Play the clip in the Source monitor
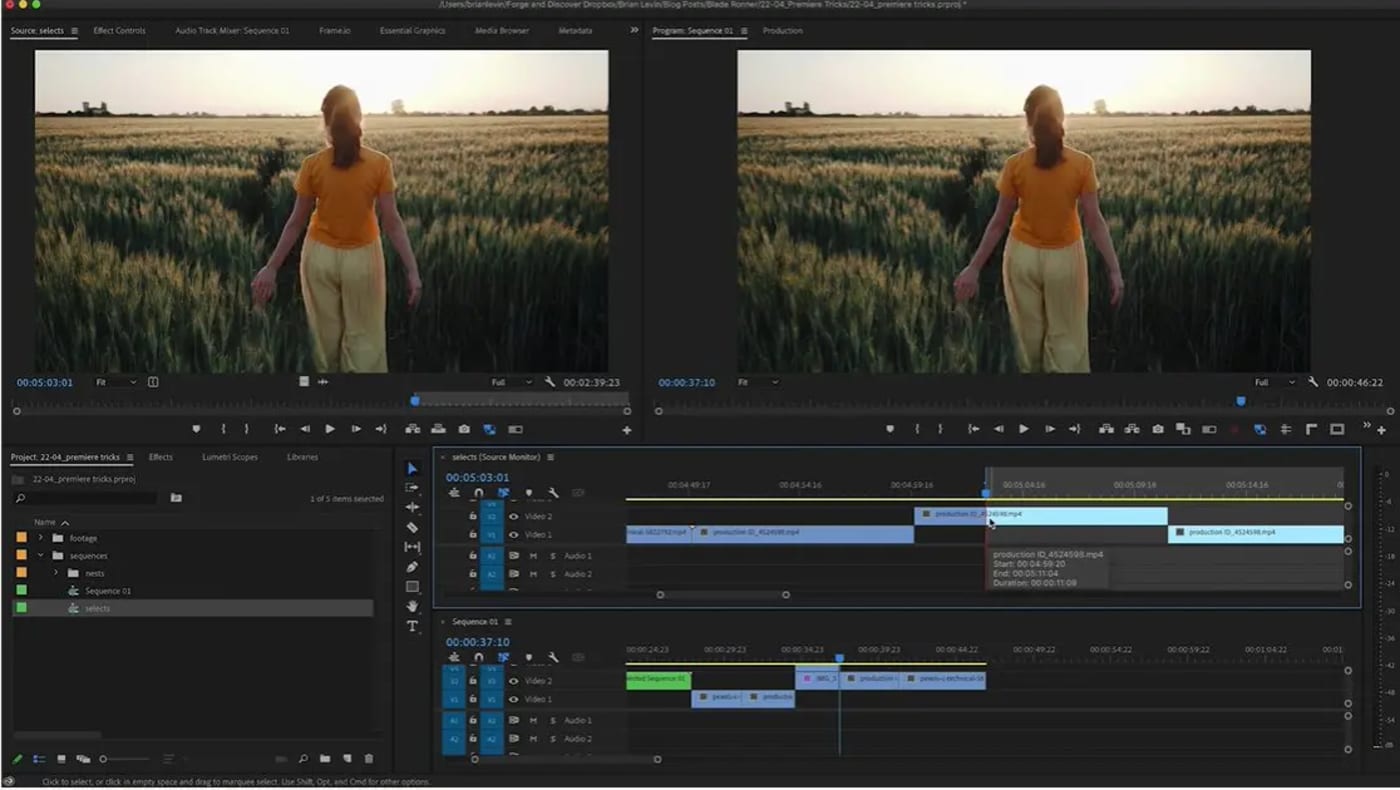Viewport: 1400px width, 790px height. 330,429
